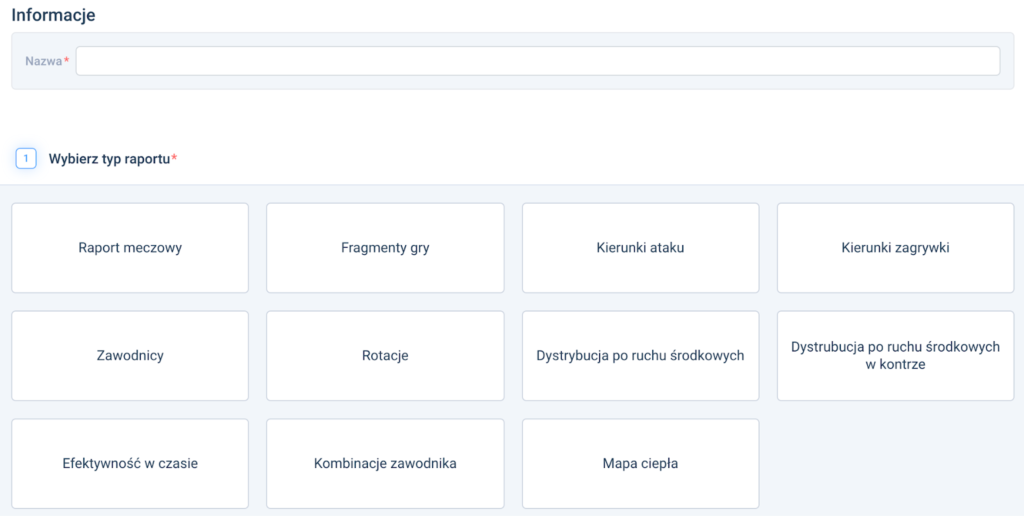Select the Efektywność w czasie report
This screenshot has height=516, width=1024.
(x=130, y=464)
